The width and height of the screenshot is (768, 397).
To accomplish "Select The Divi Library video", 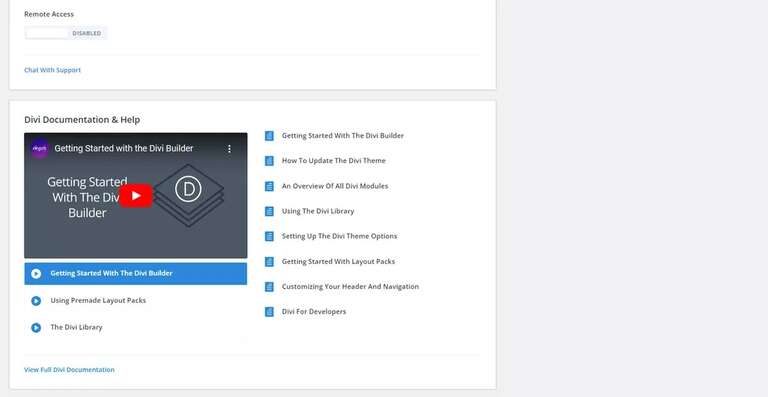I will coord(76,327).
